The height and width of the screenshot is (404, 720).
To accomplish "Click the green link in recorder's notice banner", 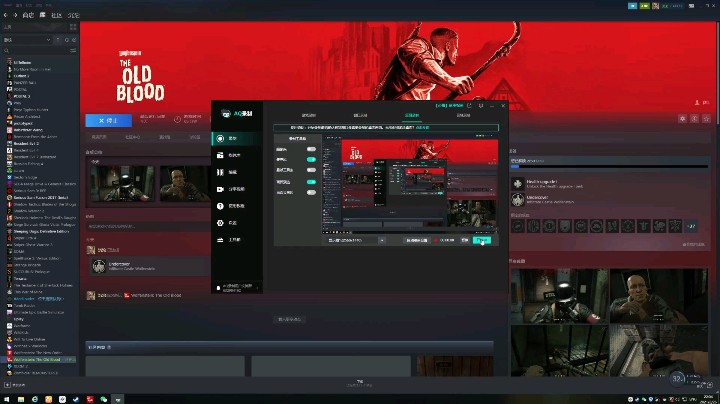I will coord(422,128).
